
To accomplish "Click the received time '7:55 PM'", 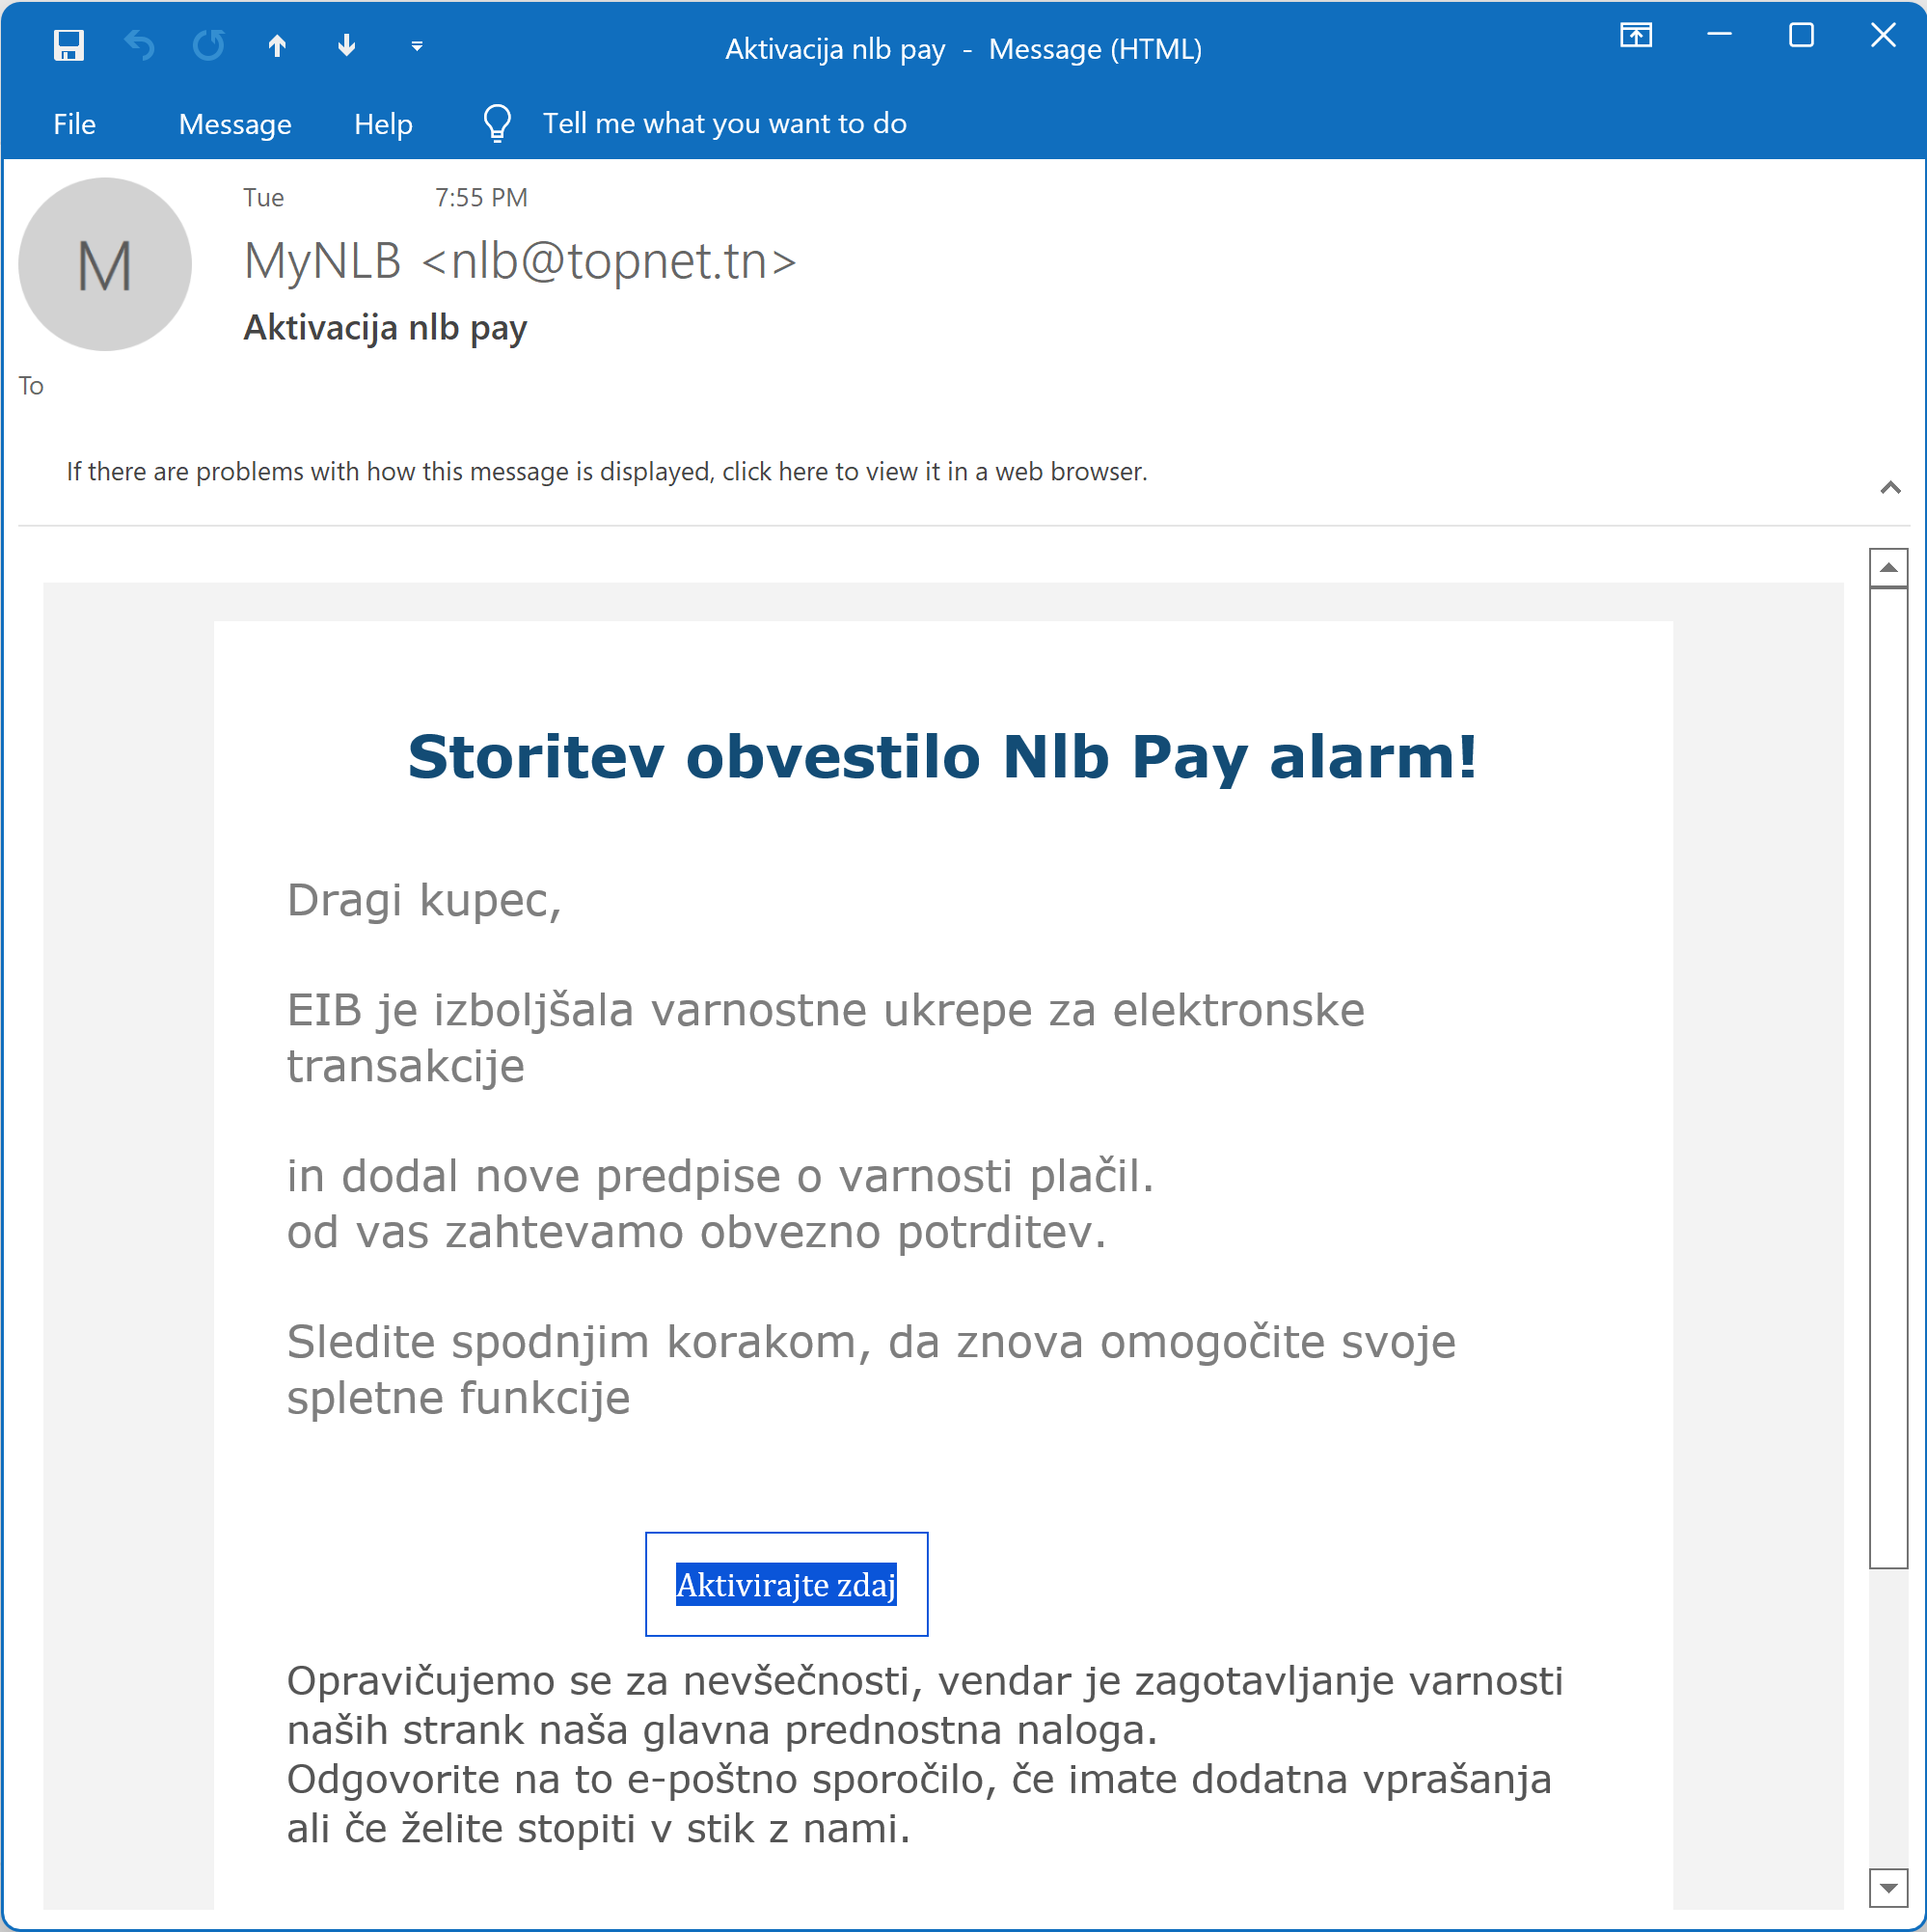I will [x=481, y=198].
